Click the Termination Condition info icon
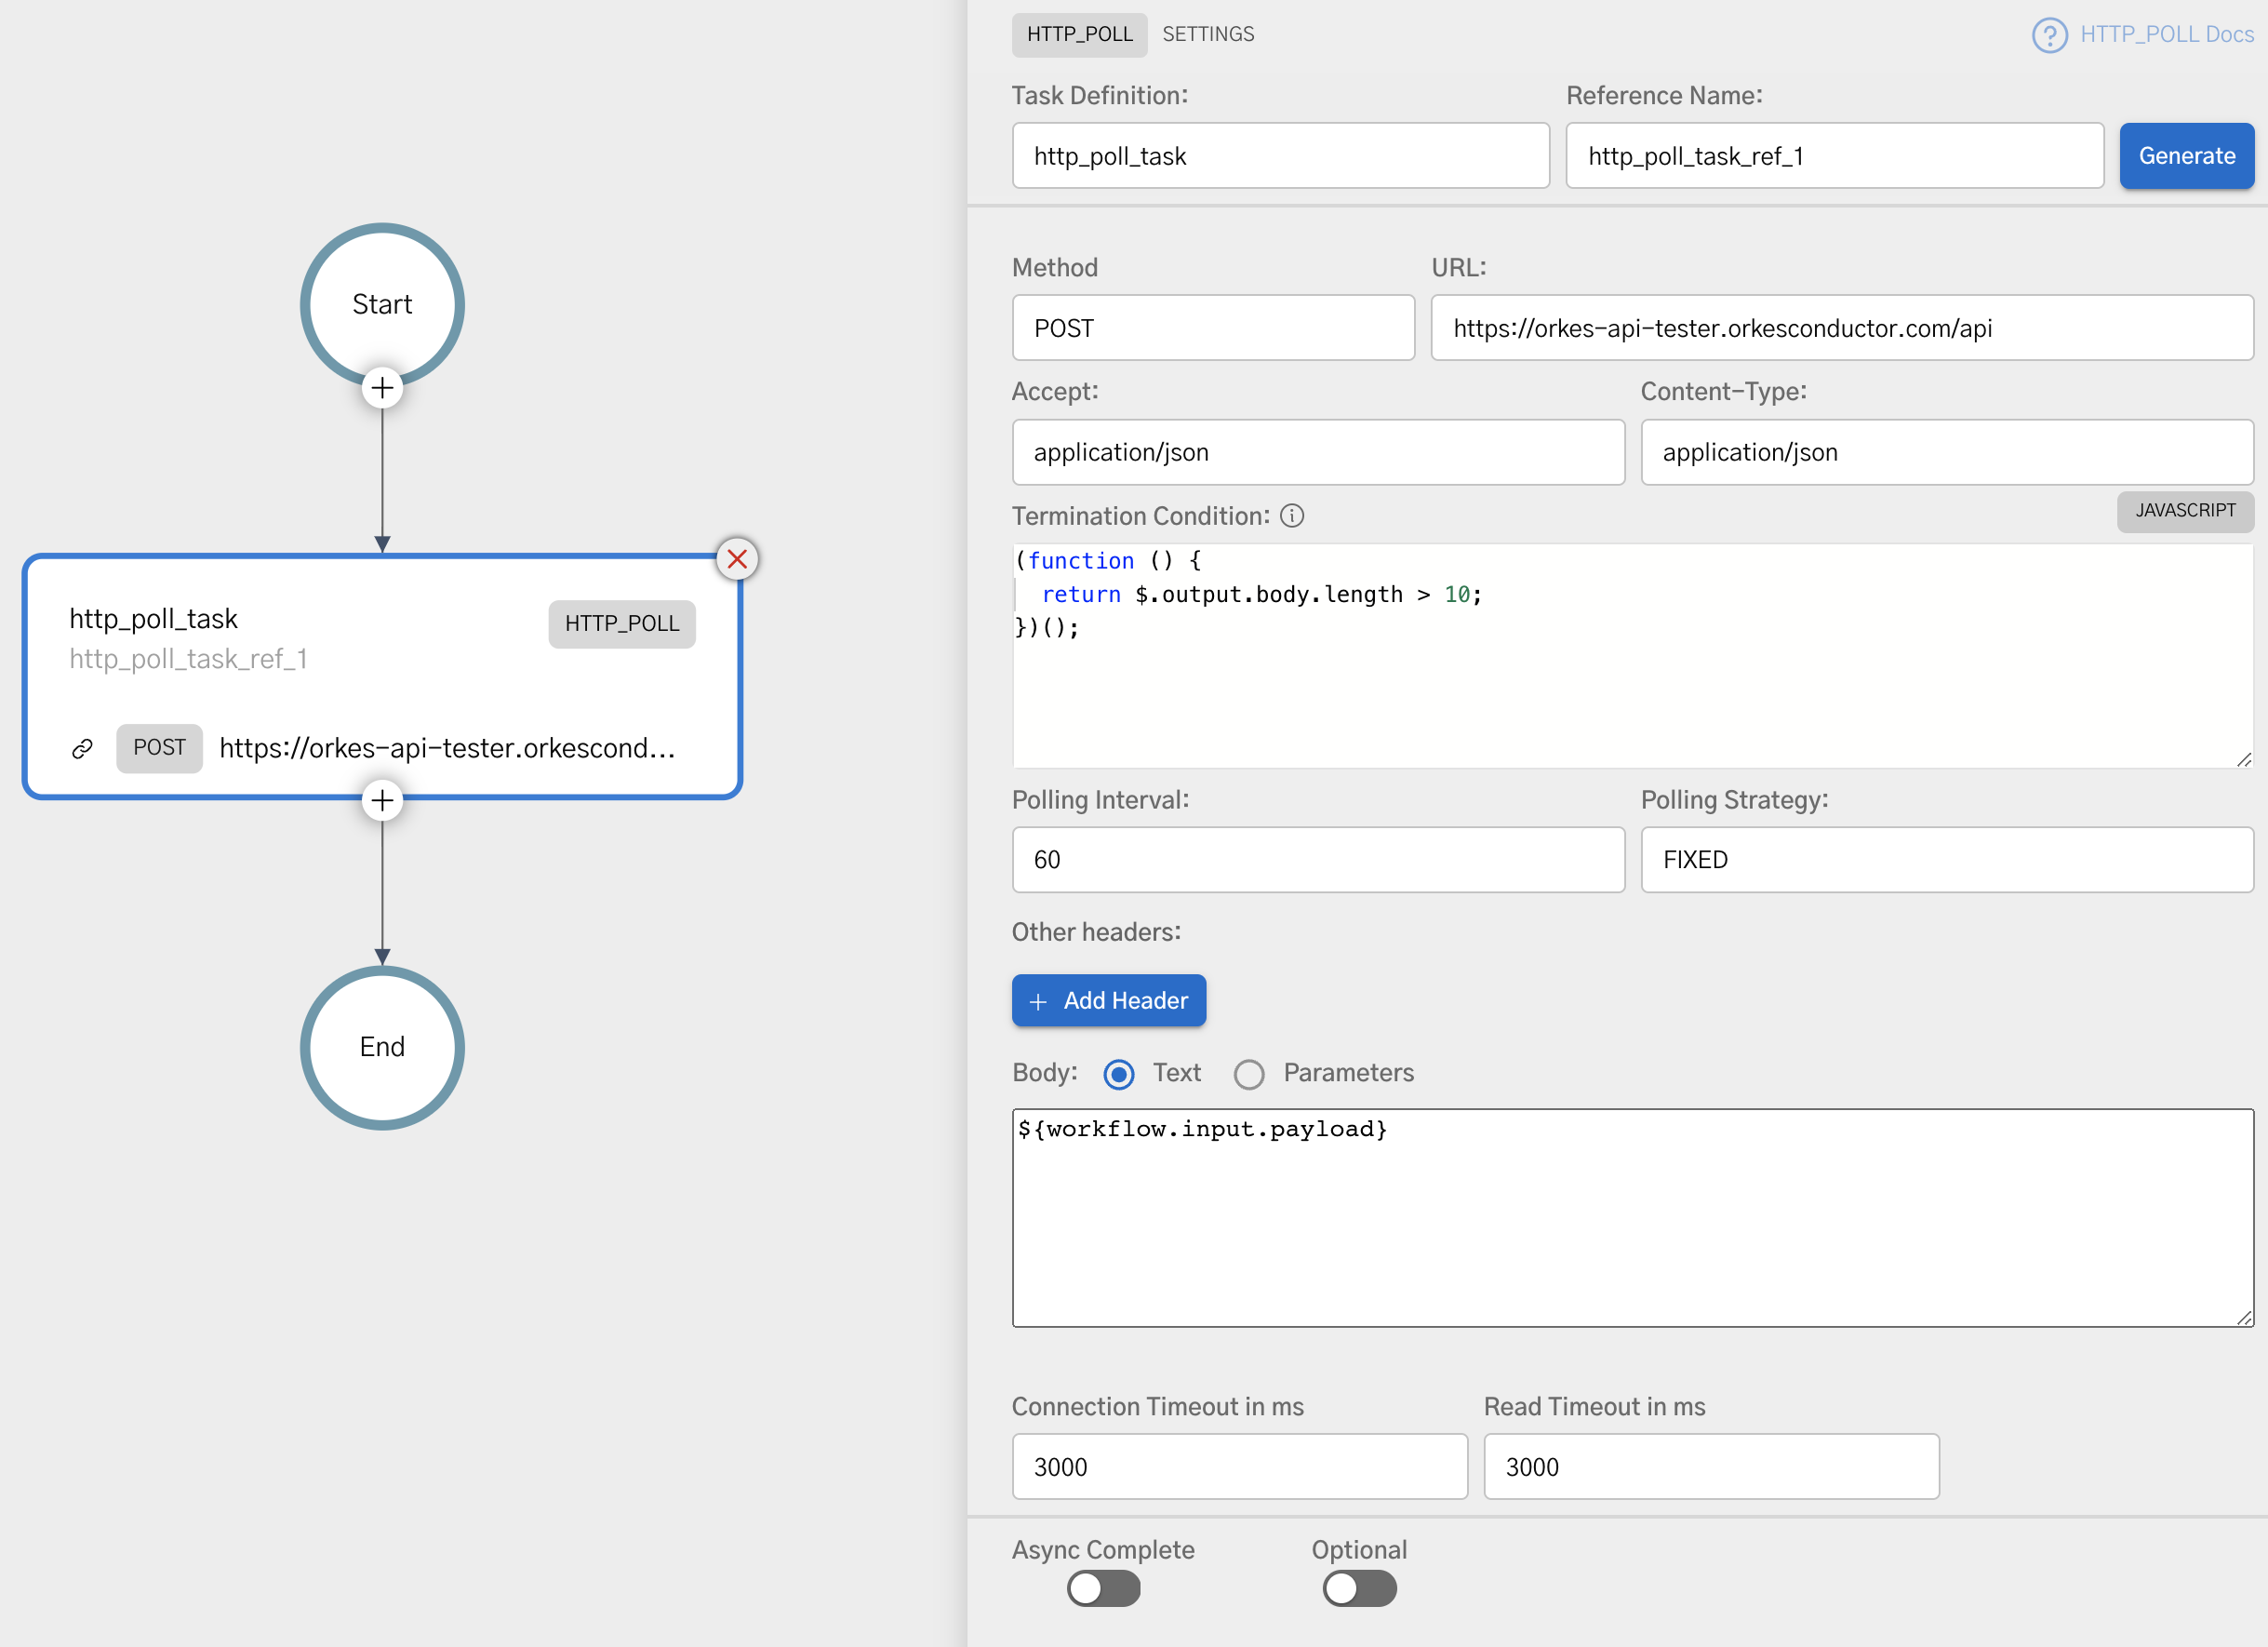 tap(1294, 516)
